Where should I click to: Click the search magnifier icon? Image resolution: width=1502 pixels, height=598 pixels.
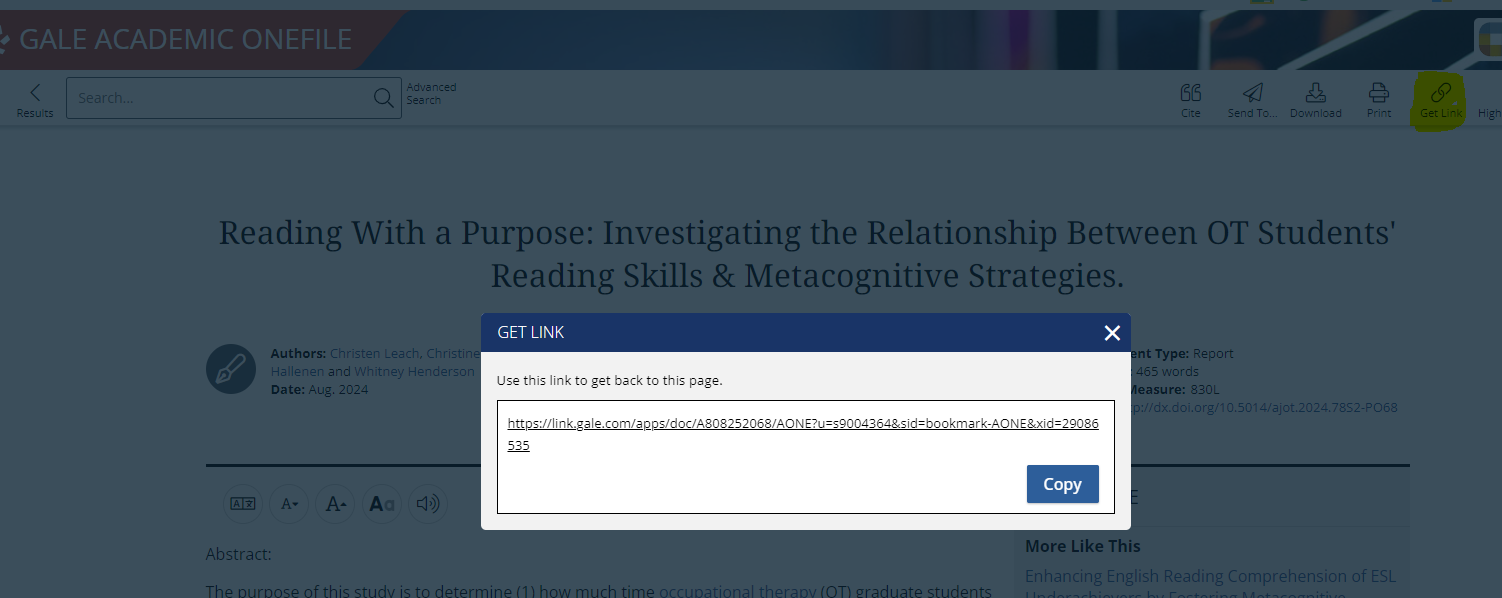pos(383,97)
